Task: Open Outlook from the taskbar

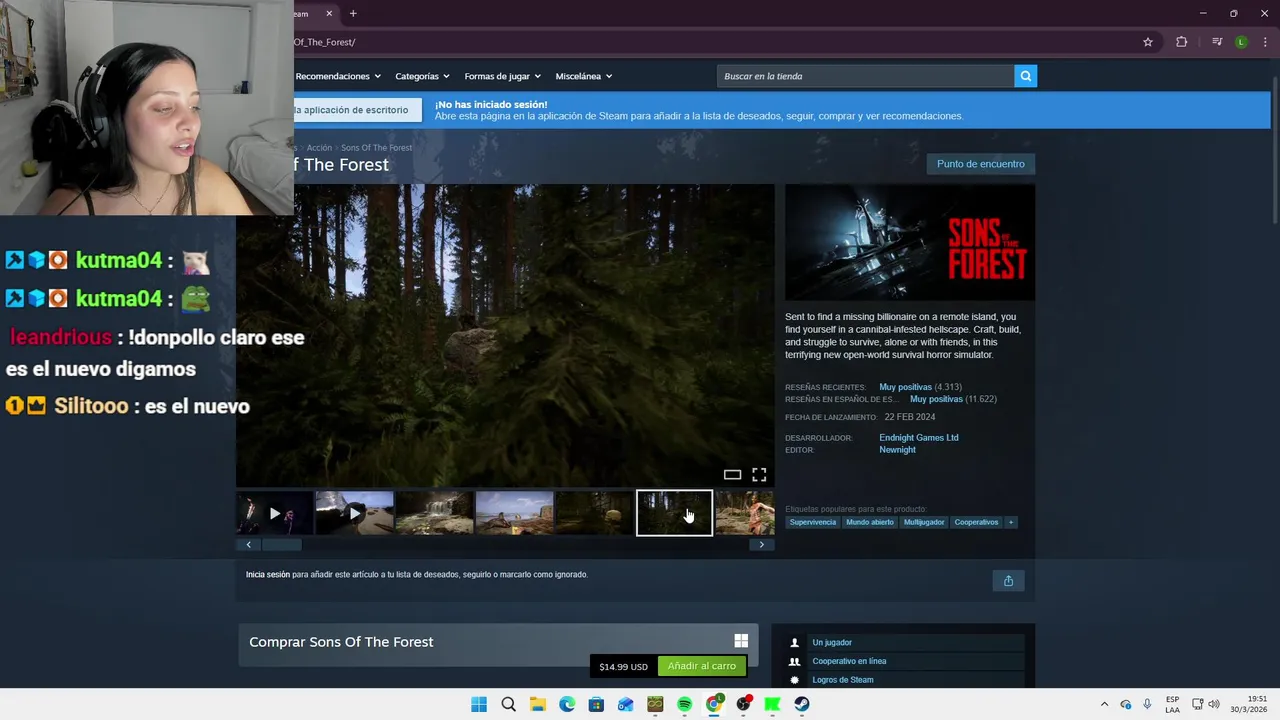Action: 625,704
